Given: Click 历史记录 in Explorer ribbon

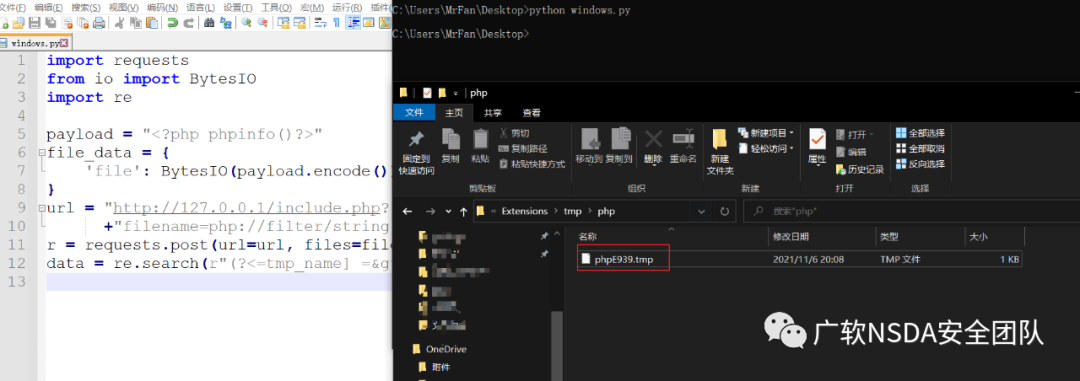Looking at the screenshot, I should 859,169.
